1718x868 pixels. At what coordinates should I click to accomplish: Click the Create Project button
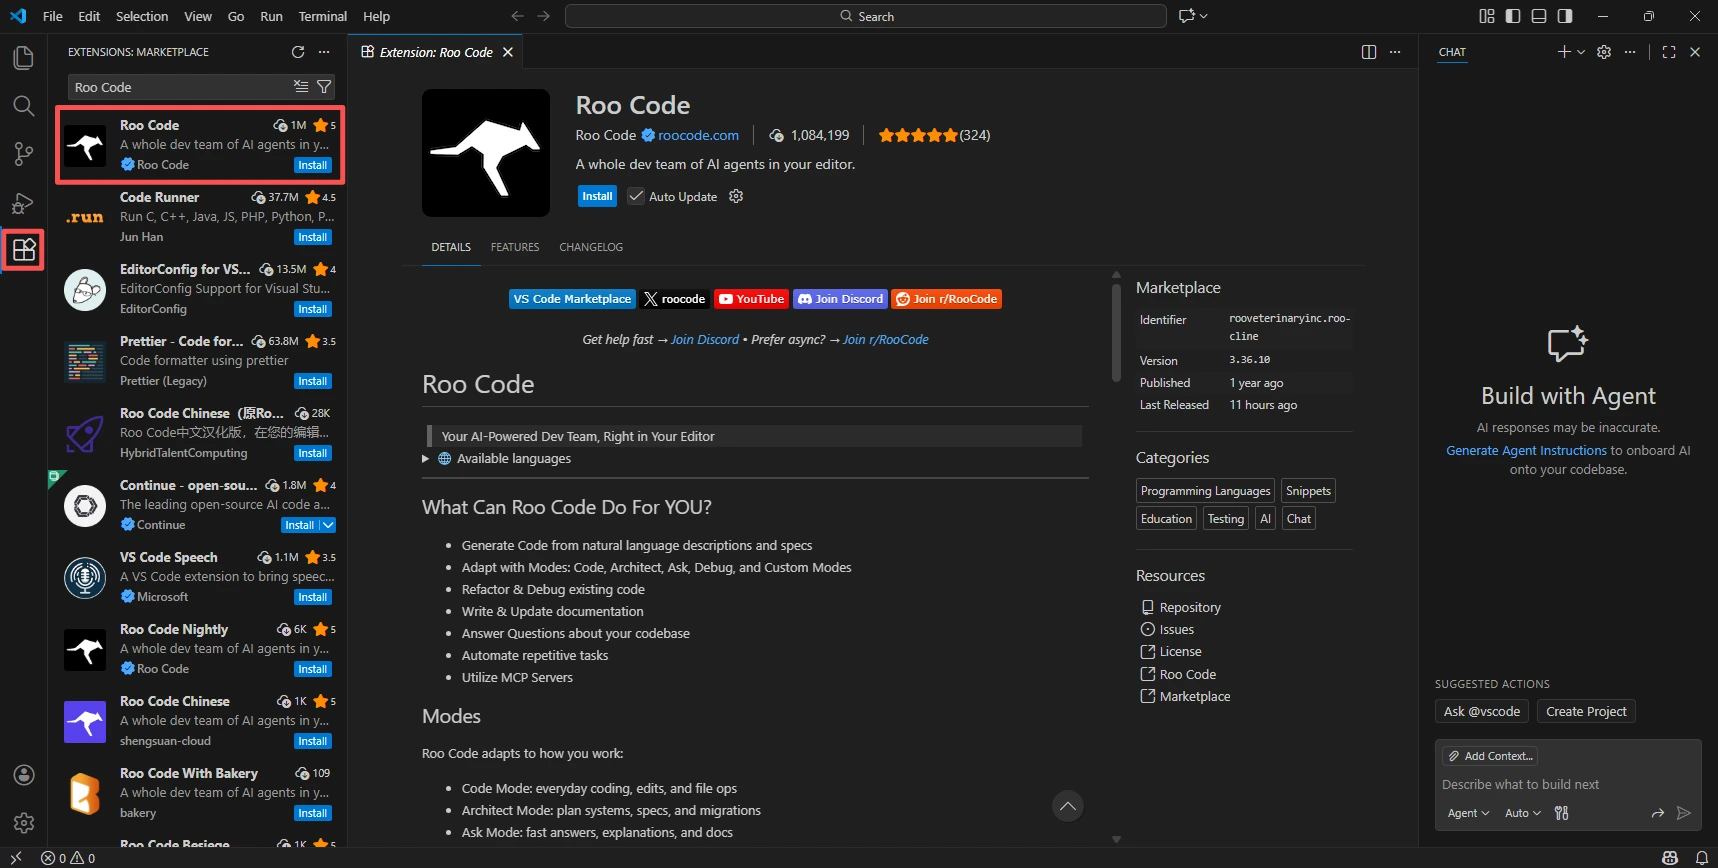pyautogui.click(x=1586, y=711)
